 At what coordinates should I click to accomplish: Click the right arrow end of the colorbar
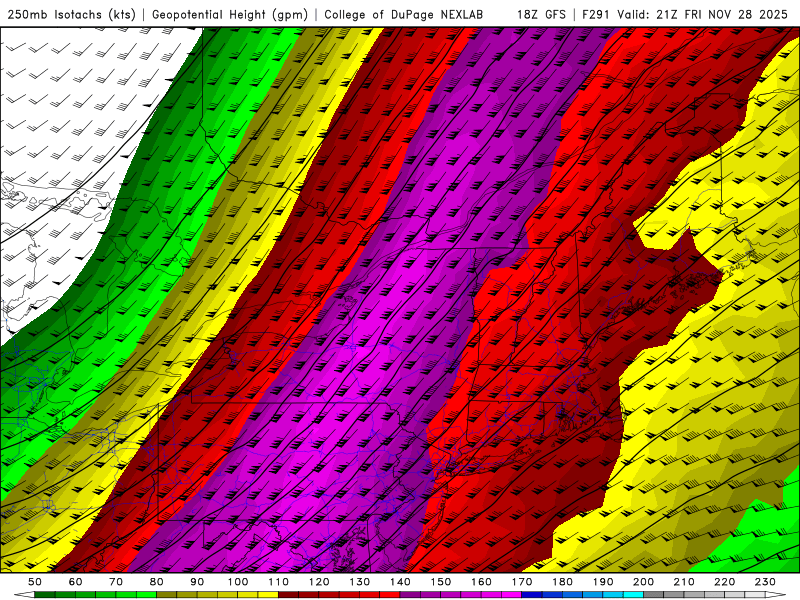[x=776, y=594]
